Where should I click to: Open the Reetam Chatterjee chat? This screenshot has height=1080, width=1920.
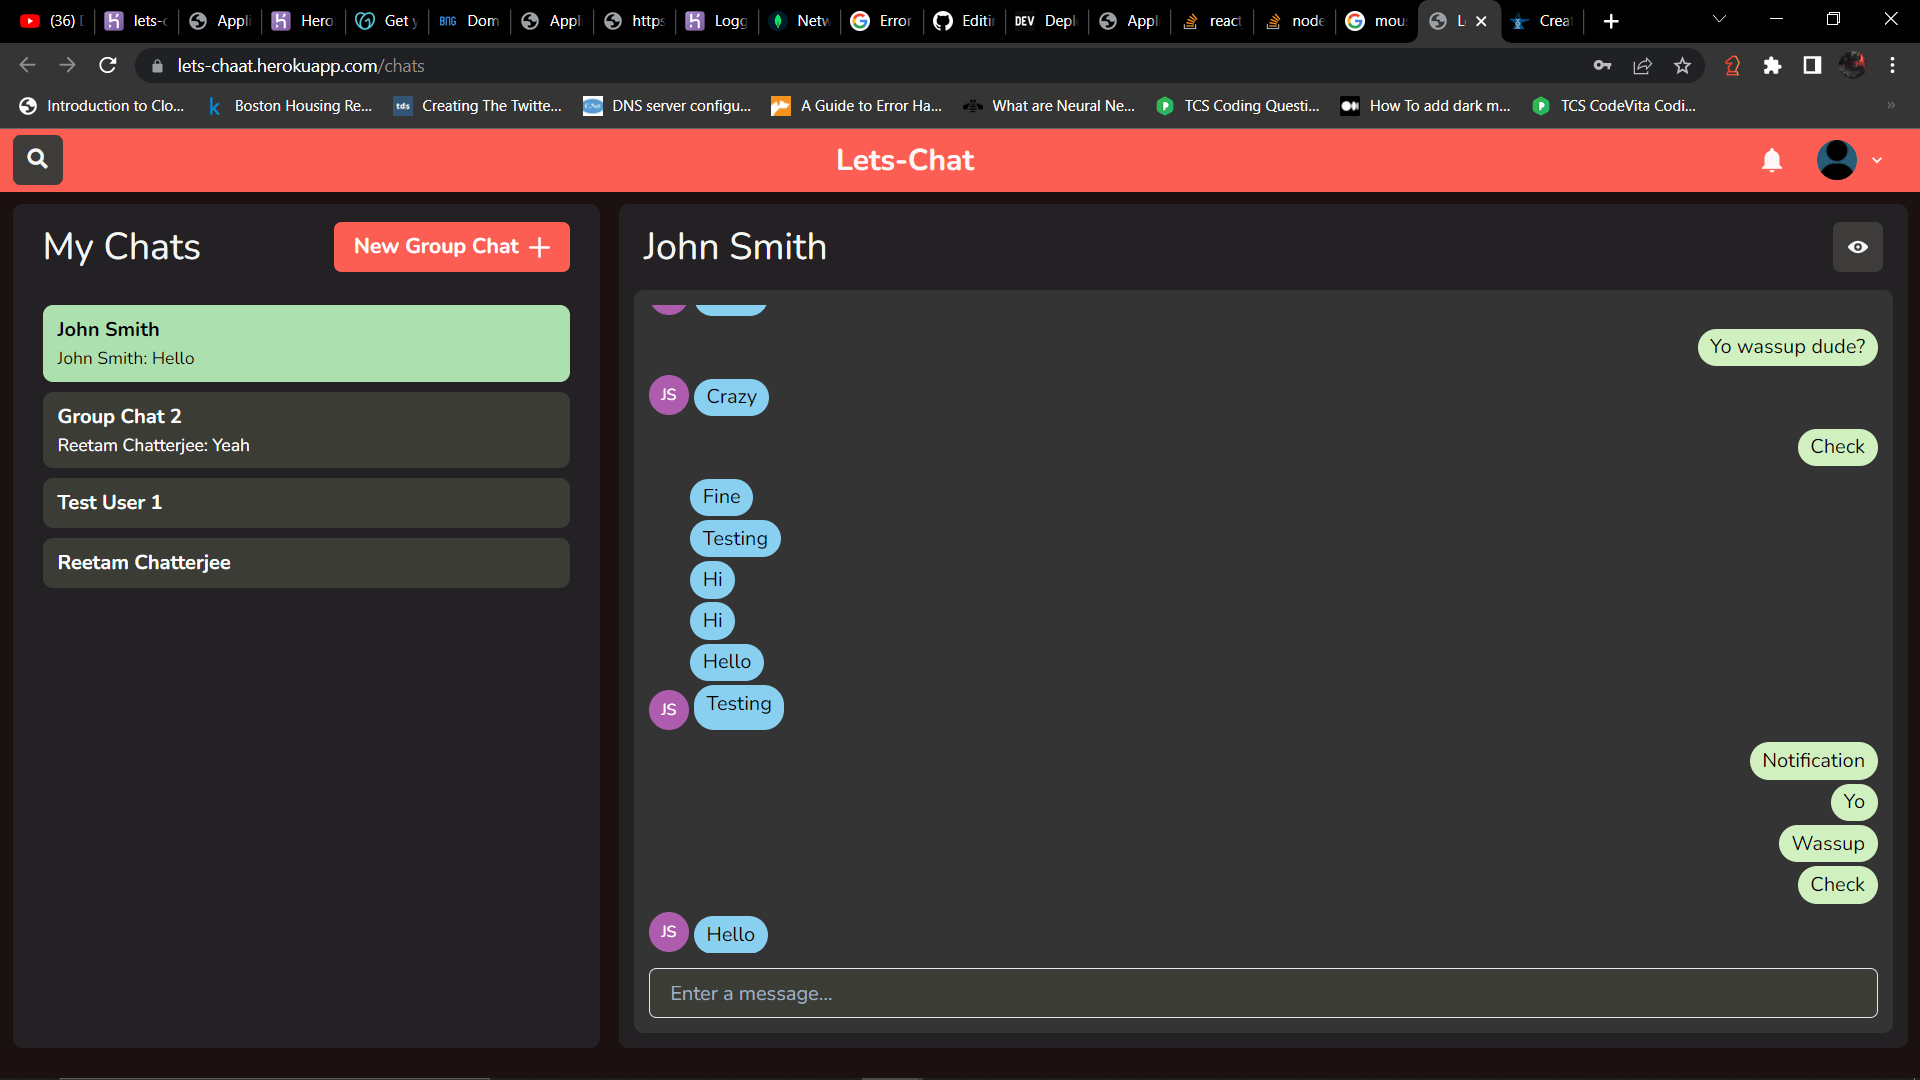(x=306, y=563)
